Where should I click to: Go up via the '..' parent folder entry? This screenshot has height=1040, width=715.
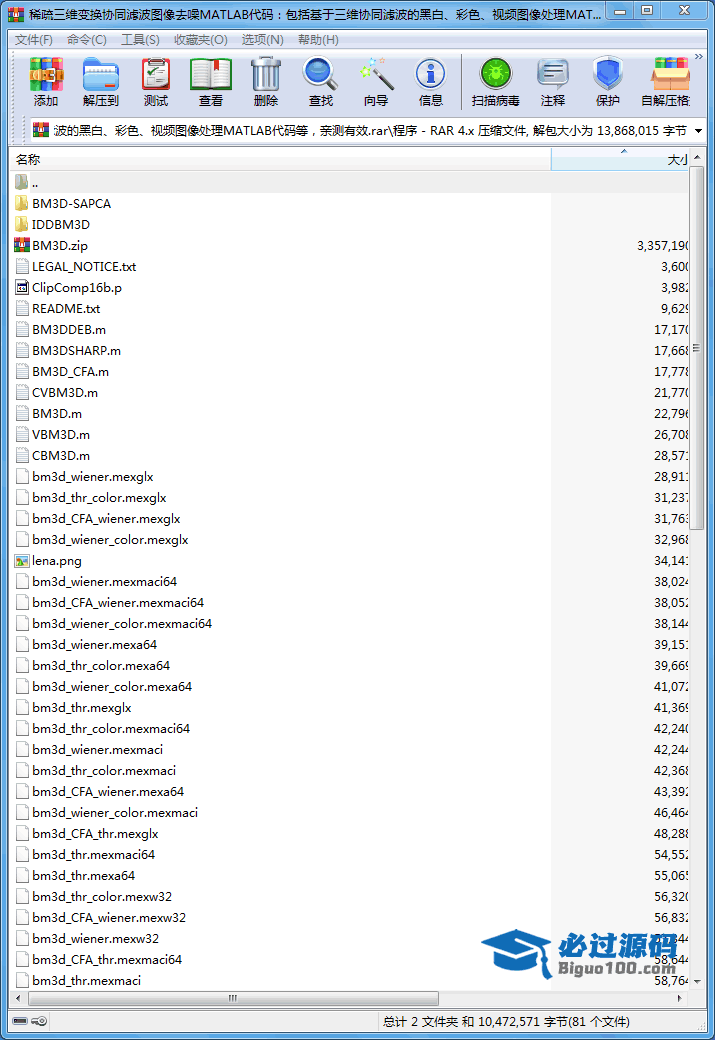tap(35, 182)
